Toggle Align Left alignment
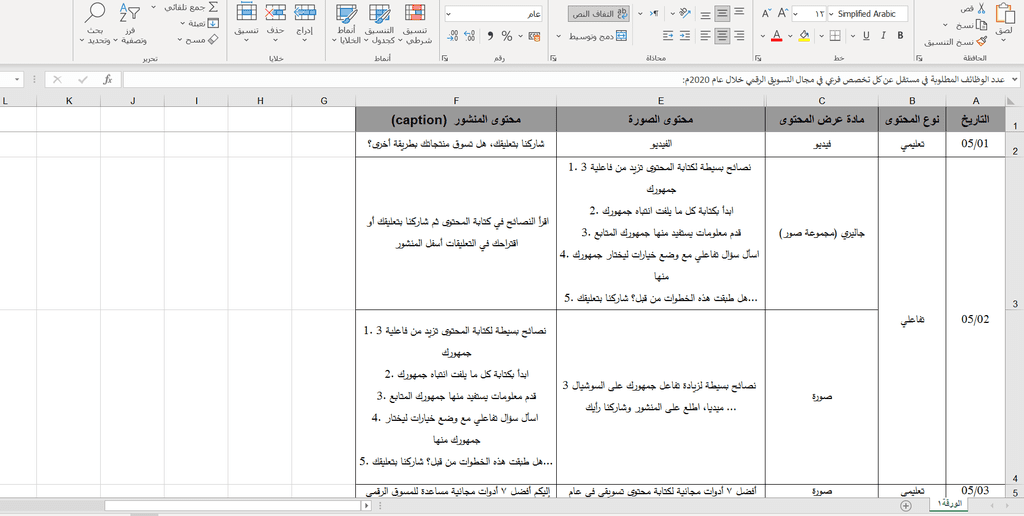1024x516 pixels. pyautogui.click(x=705, y=36)
